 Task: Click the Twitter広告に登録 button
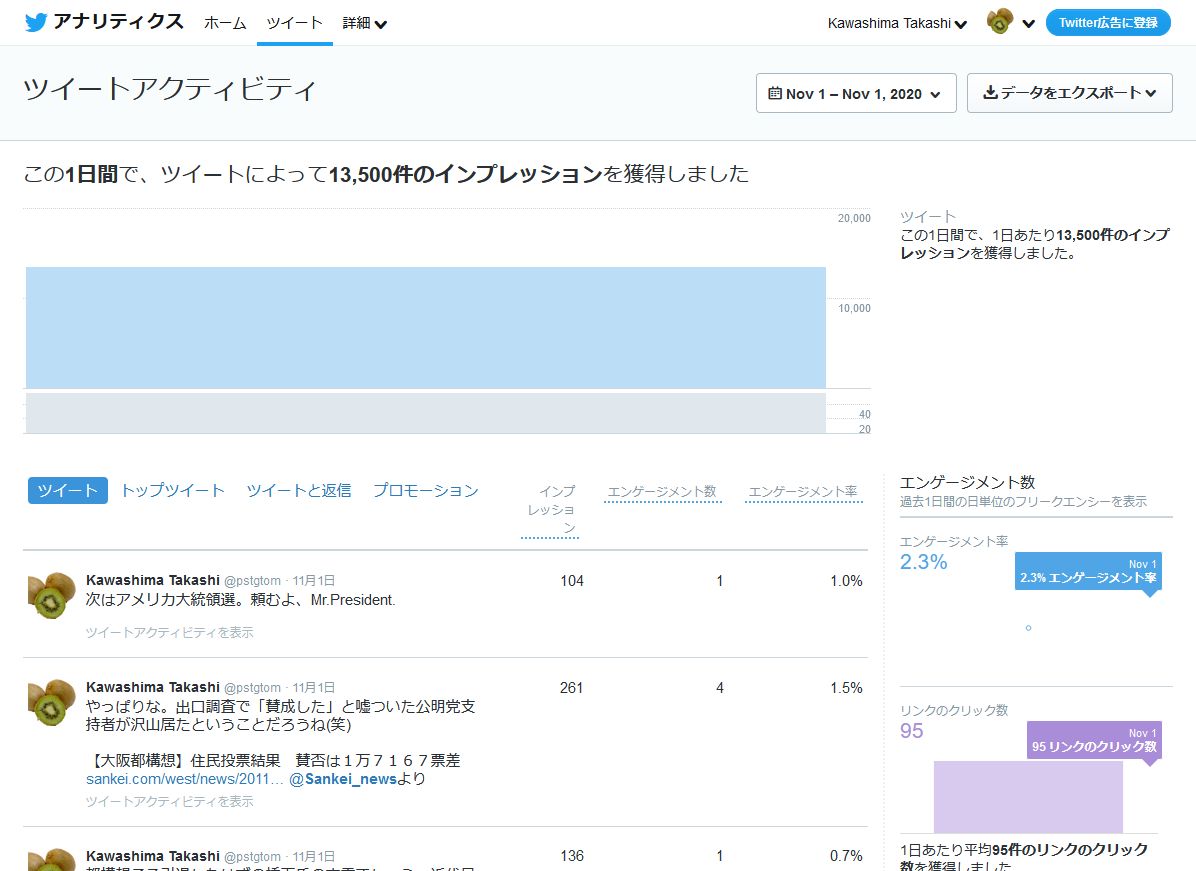pos(1108,23)
